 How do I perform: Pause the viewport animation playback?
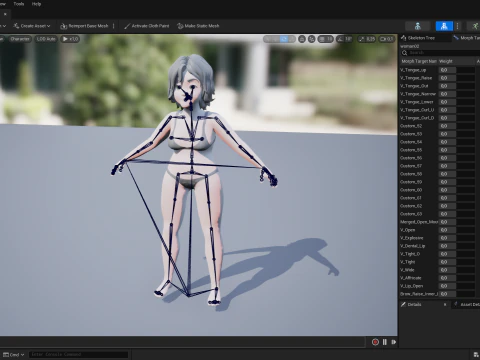[x=385, y=342]
